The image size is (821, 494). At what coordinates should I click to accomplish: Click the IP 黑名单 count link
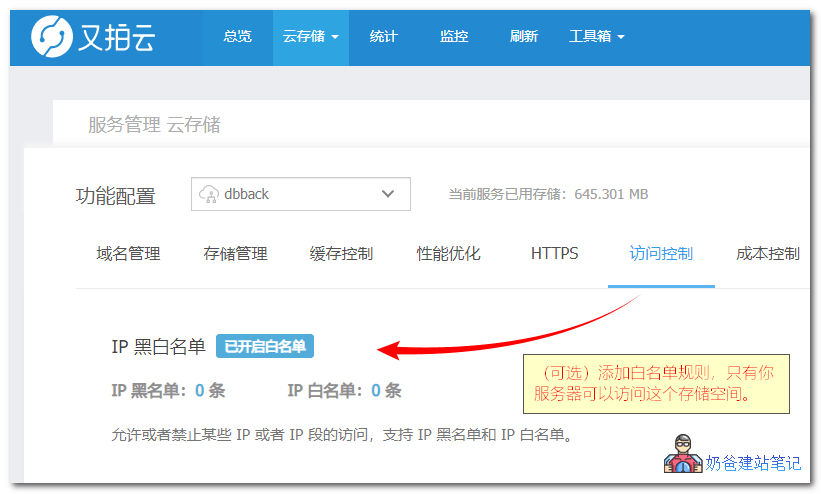pos(199,390)
